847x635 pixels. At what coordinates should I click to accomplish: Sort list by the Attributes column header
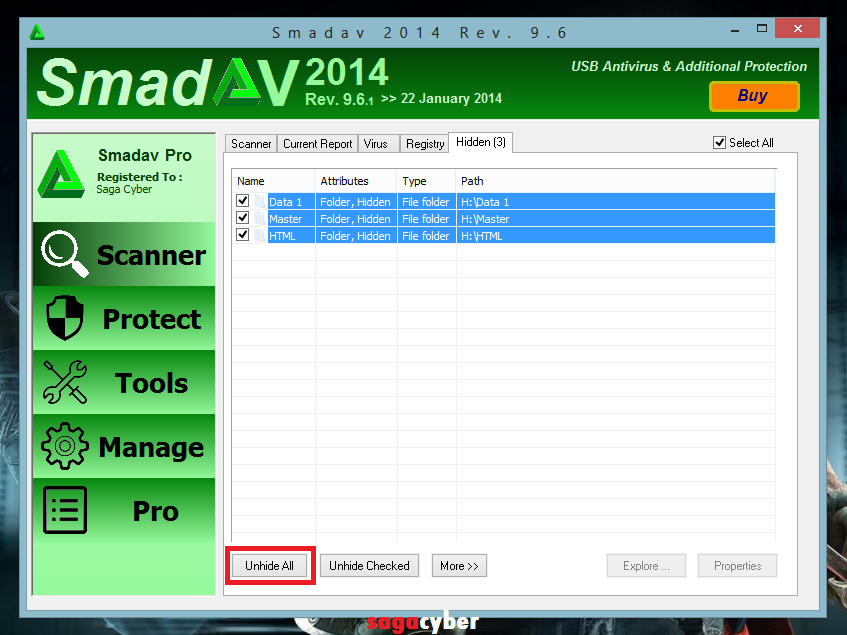pyautogui.click(x=356, y=181)
